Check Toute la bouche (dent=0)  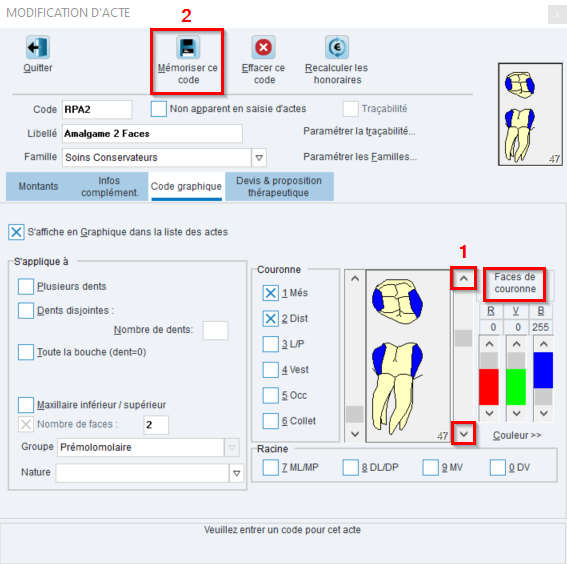(x=26, y=352)
